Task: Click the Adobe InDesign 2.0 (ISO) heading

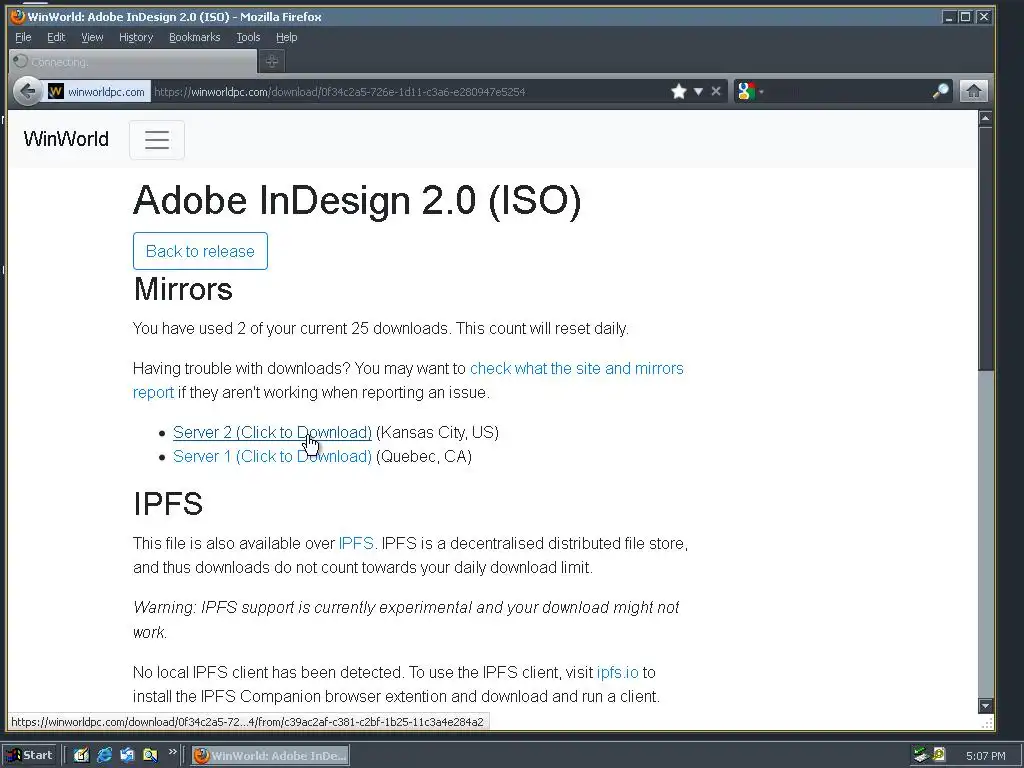Action: pyautogui.click(x=357, y=200)
